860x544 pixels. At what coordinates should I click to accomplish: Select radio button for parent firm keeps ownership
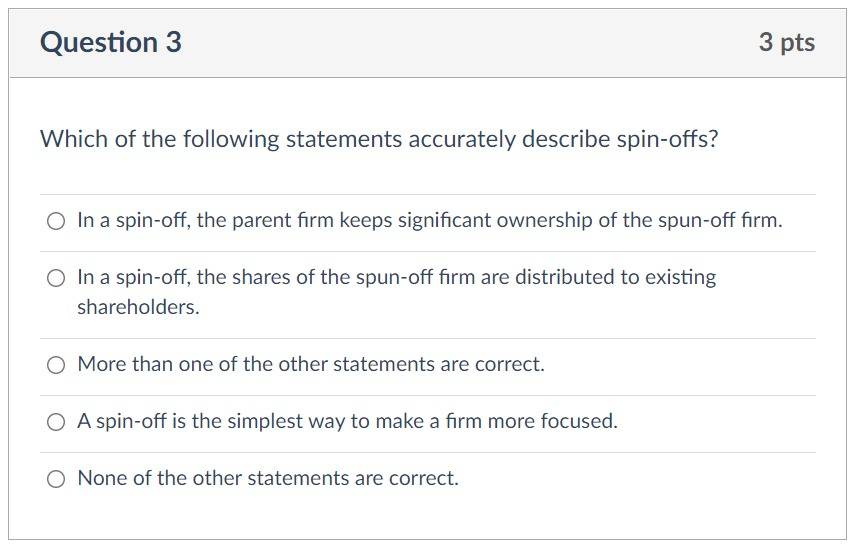pos(55,222)
